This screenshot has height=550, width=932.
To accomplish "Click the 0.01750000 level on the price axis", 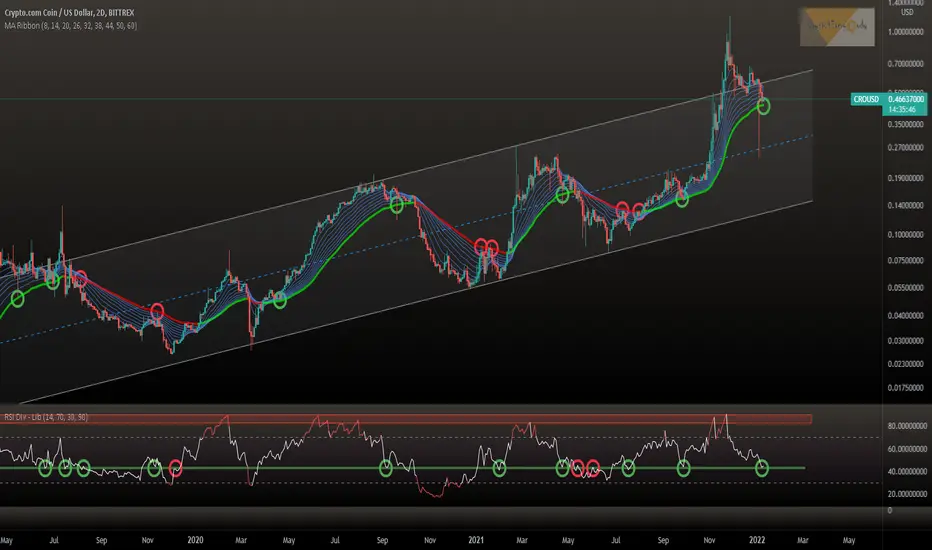I will (905, 388).
